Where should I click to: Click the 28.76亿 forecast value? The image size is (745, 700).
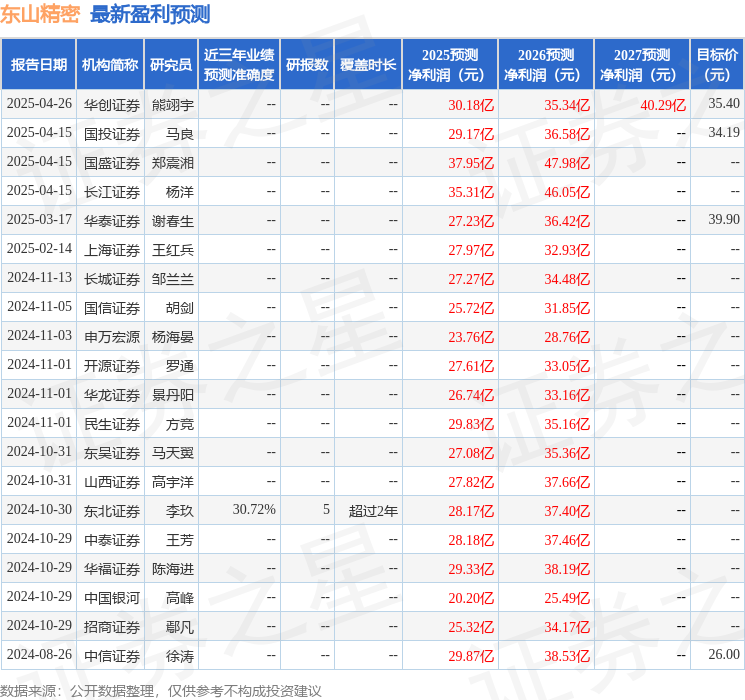click(567, 337)
